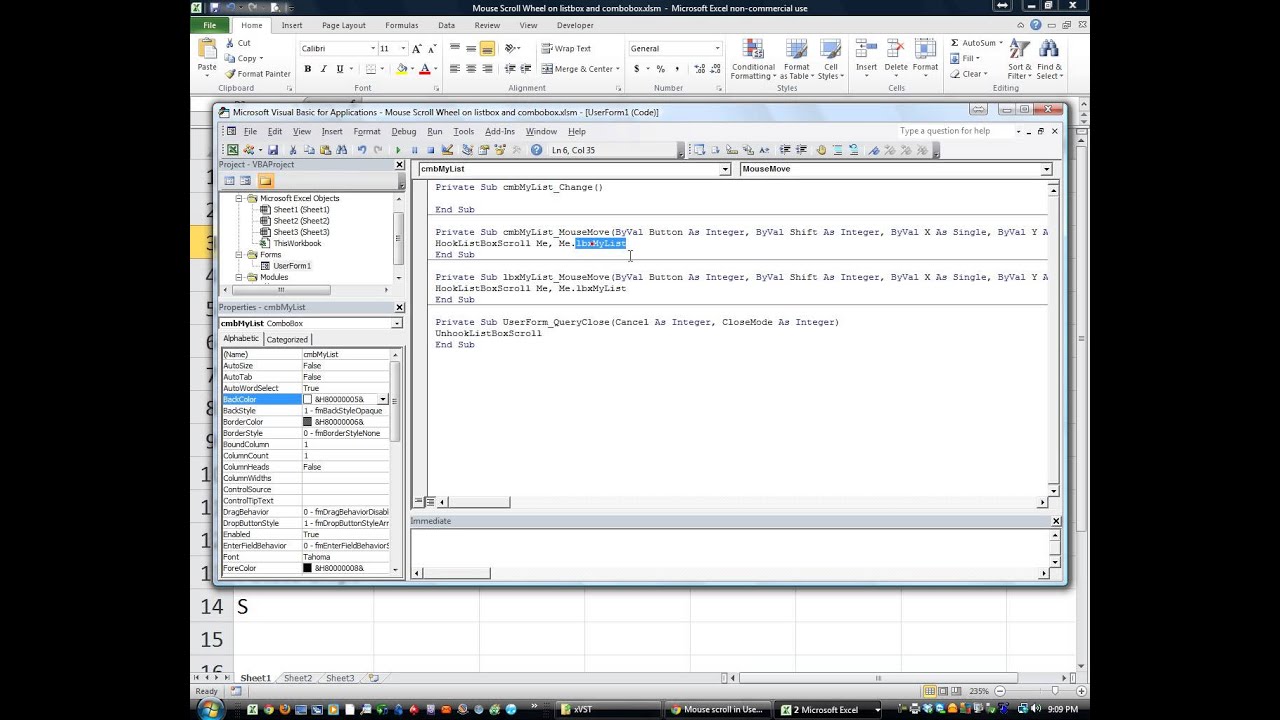
Task: Select ThisWorkbook in project tree
Action: click(x=297, y=243)
